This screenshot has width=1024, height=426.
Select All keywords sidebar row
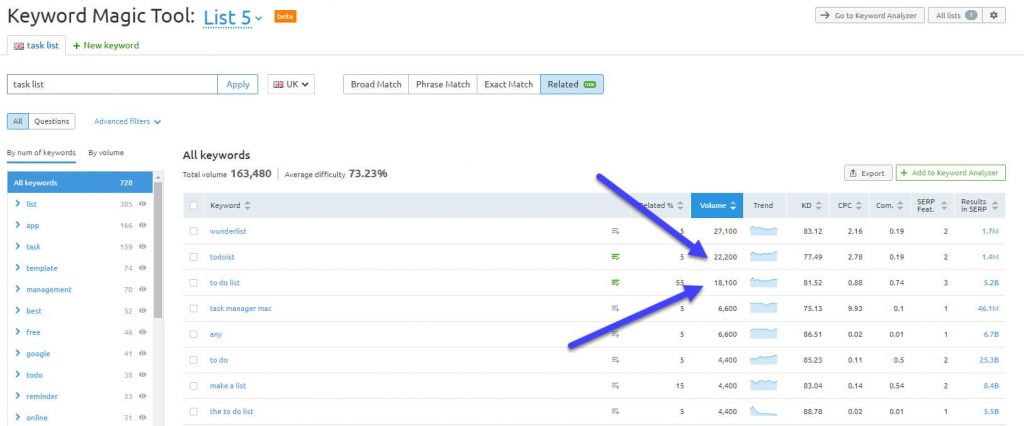click(x=80, y=183)
